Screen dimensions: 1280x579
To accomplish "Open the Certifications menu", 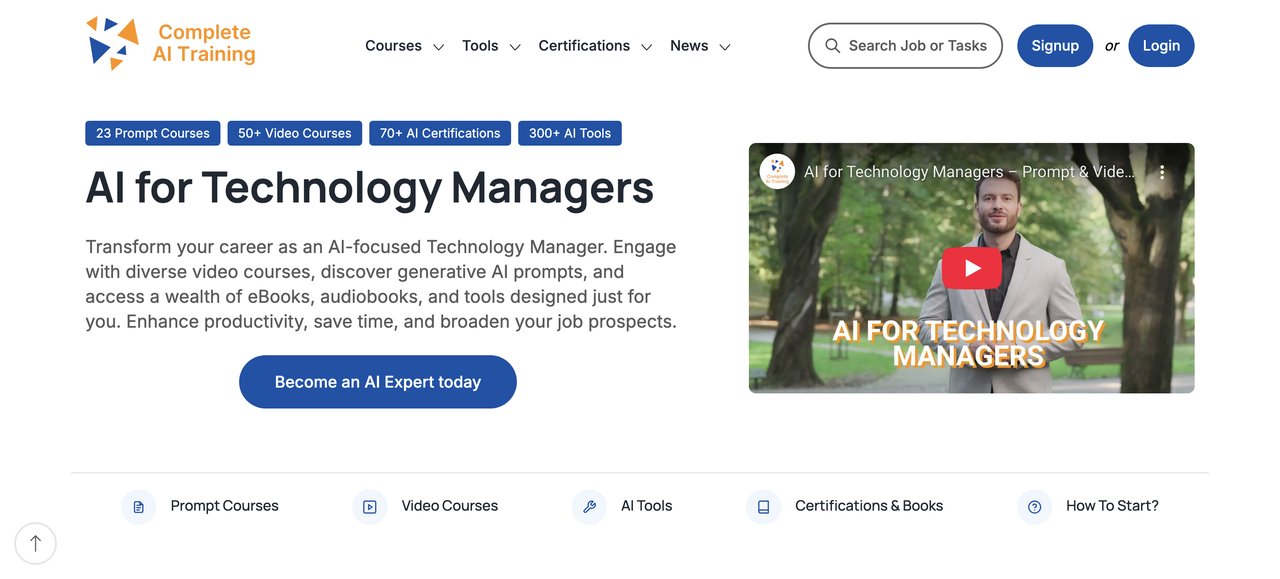I will pos(584,46).
